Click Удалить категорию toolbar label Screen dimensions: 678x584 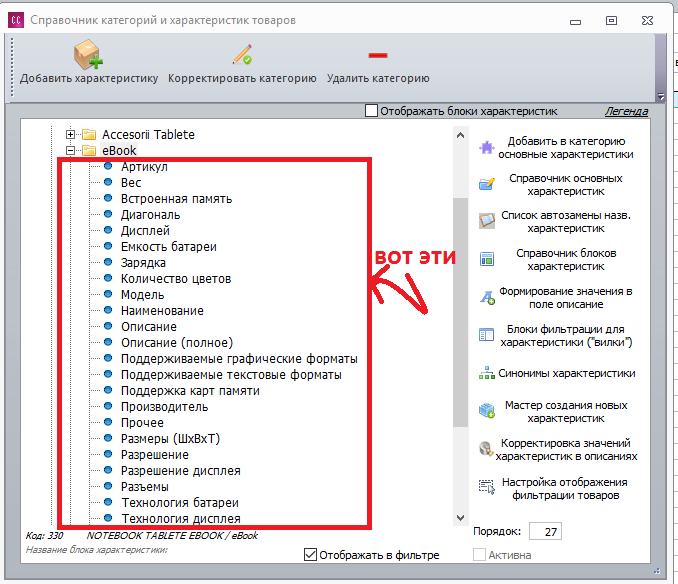[378, 78]
